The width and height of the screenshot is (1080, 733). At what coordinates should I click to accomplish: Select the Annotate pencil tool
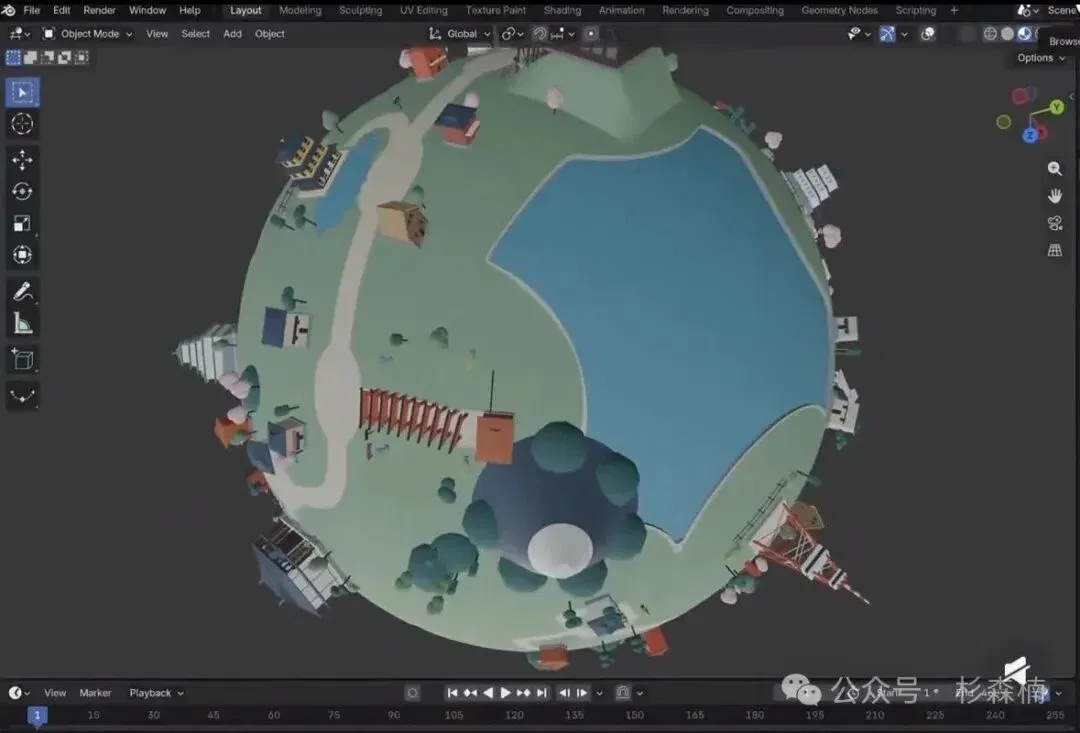(x=22, y=291)
